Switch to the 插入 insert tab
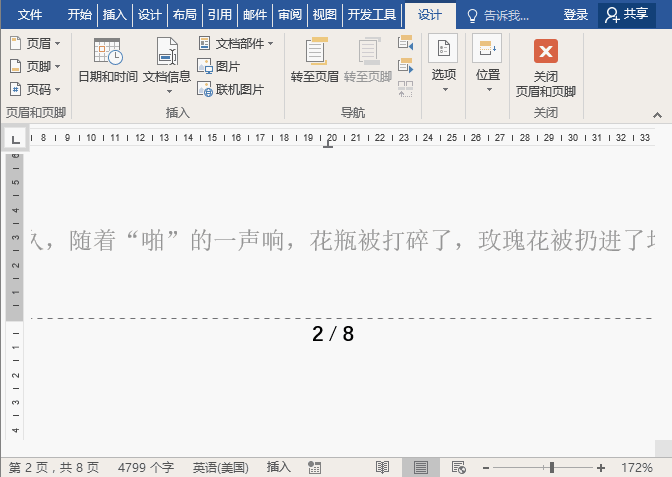This screenshot has width=672, height=477. (115, 15)
